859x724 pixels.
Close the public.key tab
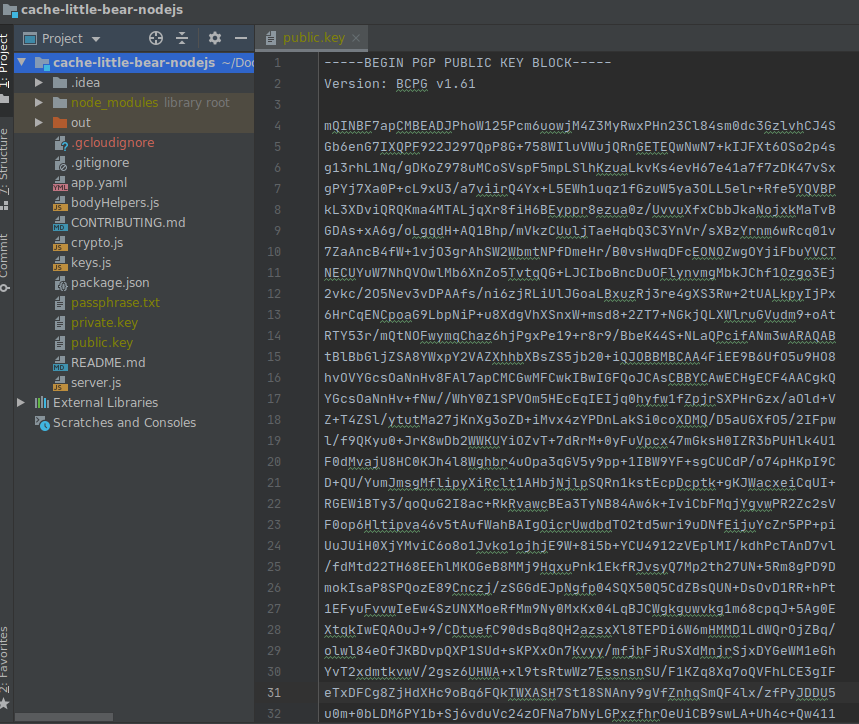click(x=355, y=37)
